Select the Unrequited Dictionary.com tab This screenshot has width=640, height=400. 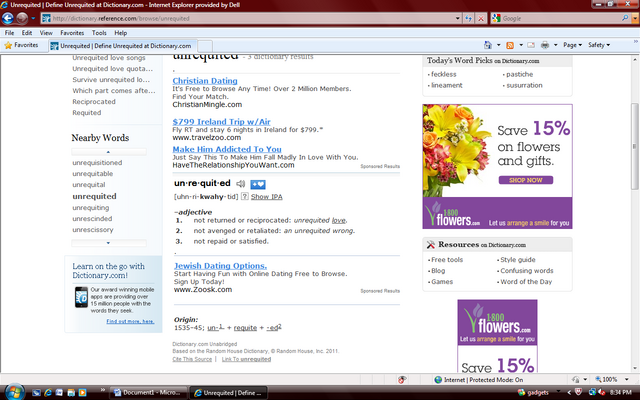pos(122,46)
